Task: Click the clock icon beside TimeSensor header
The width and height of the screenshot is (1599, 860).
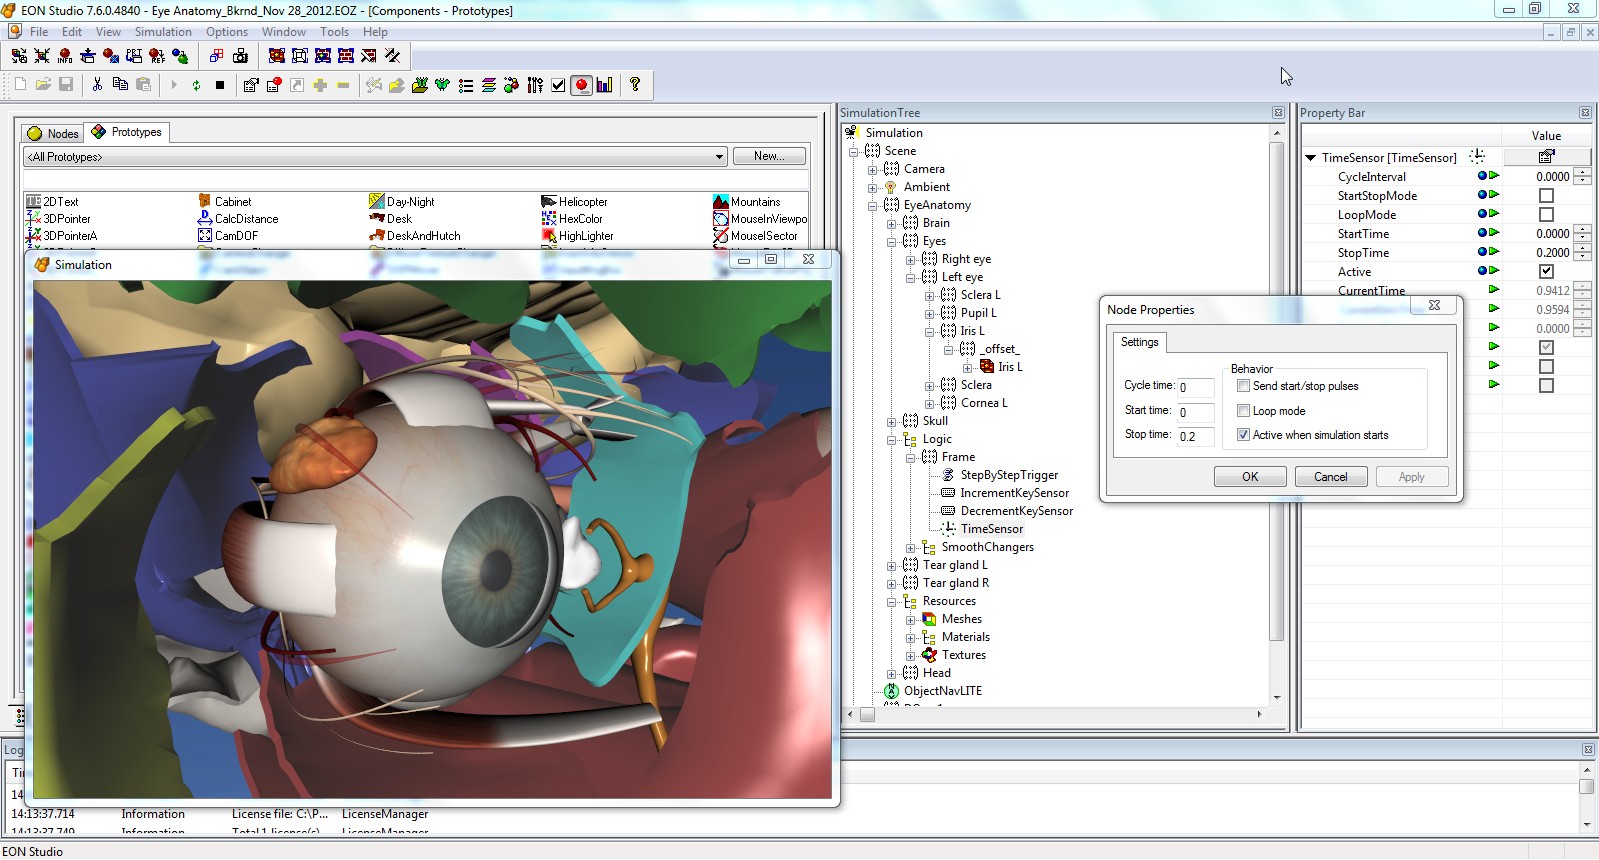Action: pos(1477,156)
